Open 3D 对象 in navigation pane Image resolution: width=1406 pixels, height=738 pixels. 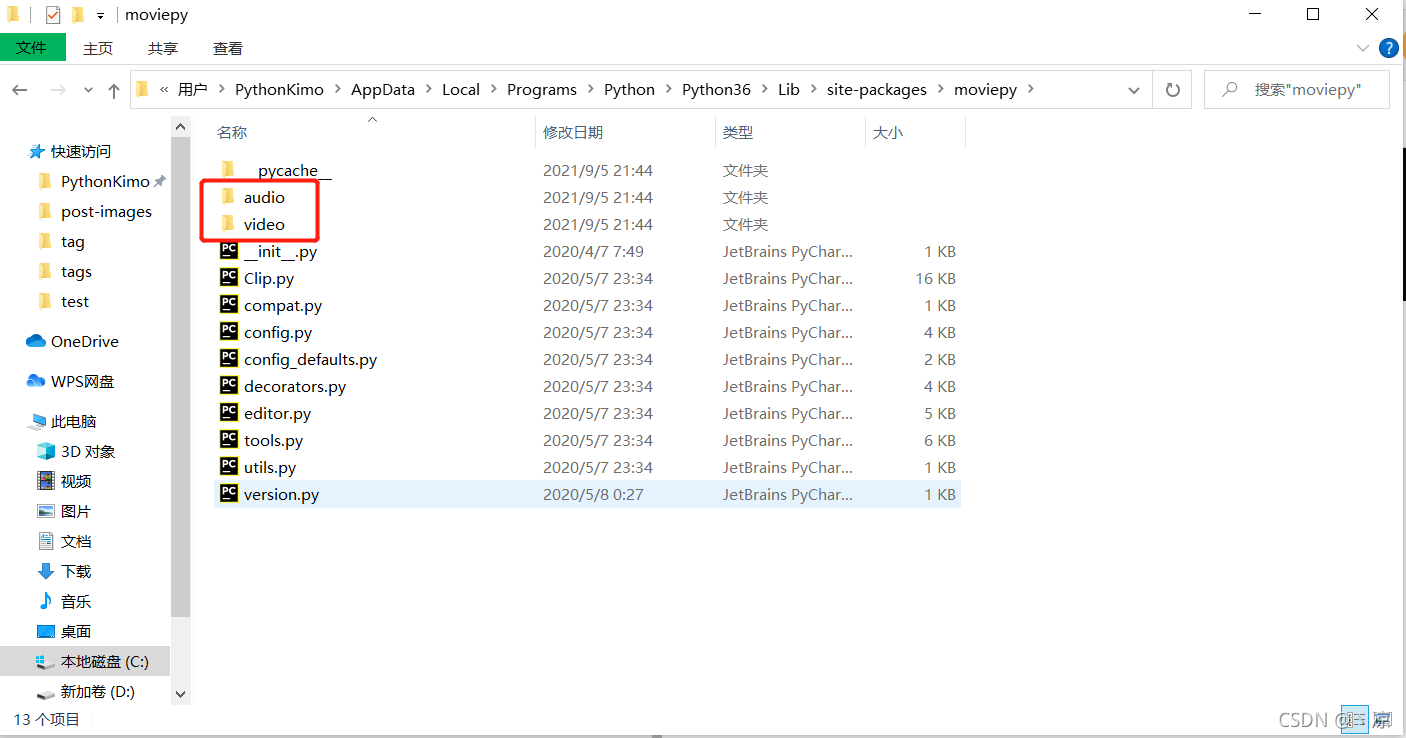[x=88, y=451]
